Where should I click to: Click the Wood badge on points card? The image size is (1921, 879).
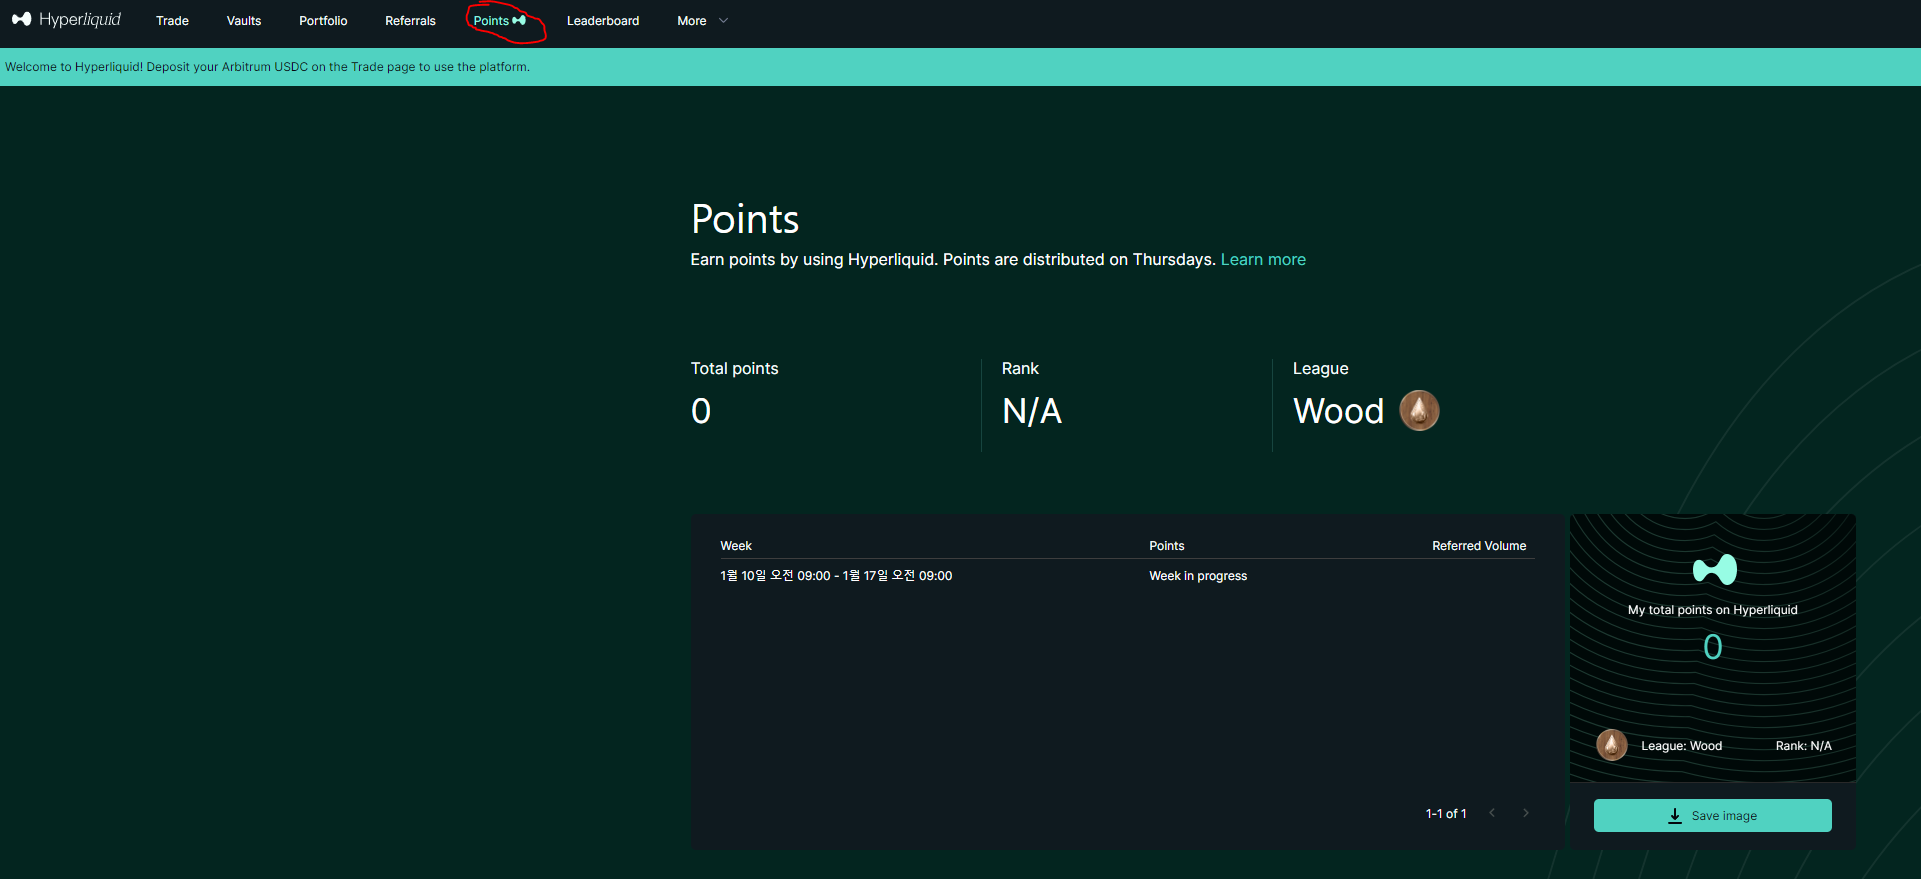[1612, 745]
